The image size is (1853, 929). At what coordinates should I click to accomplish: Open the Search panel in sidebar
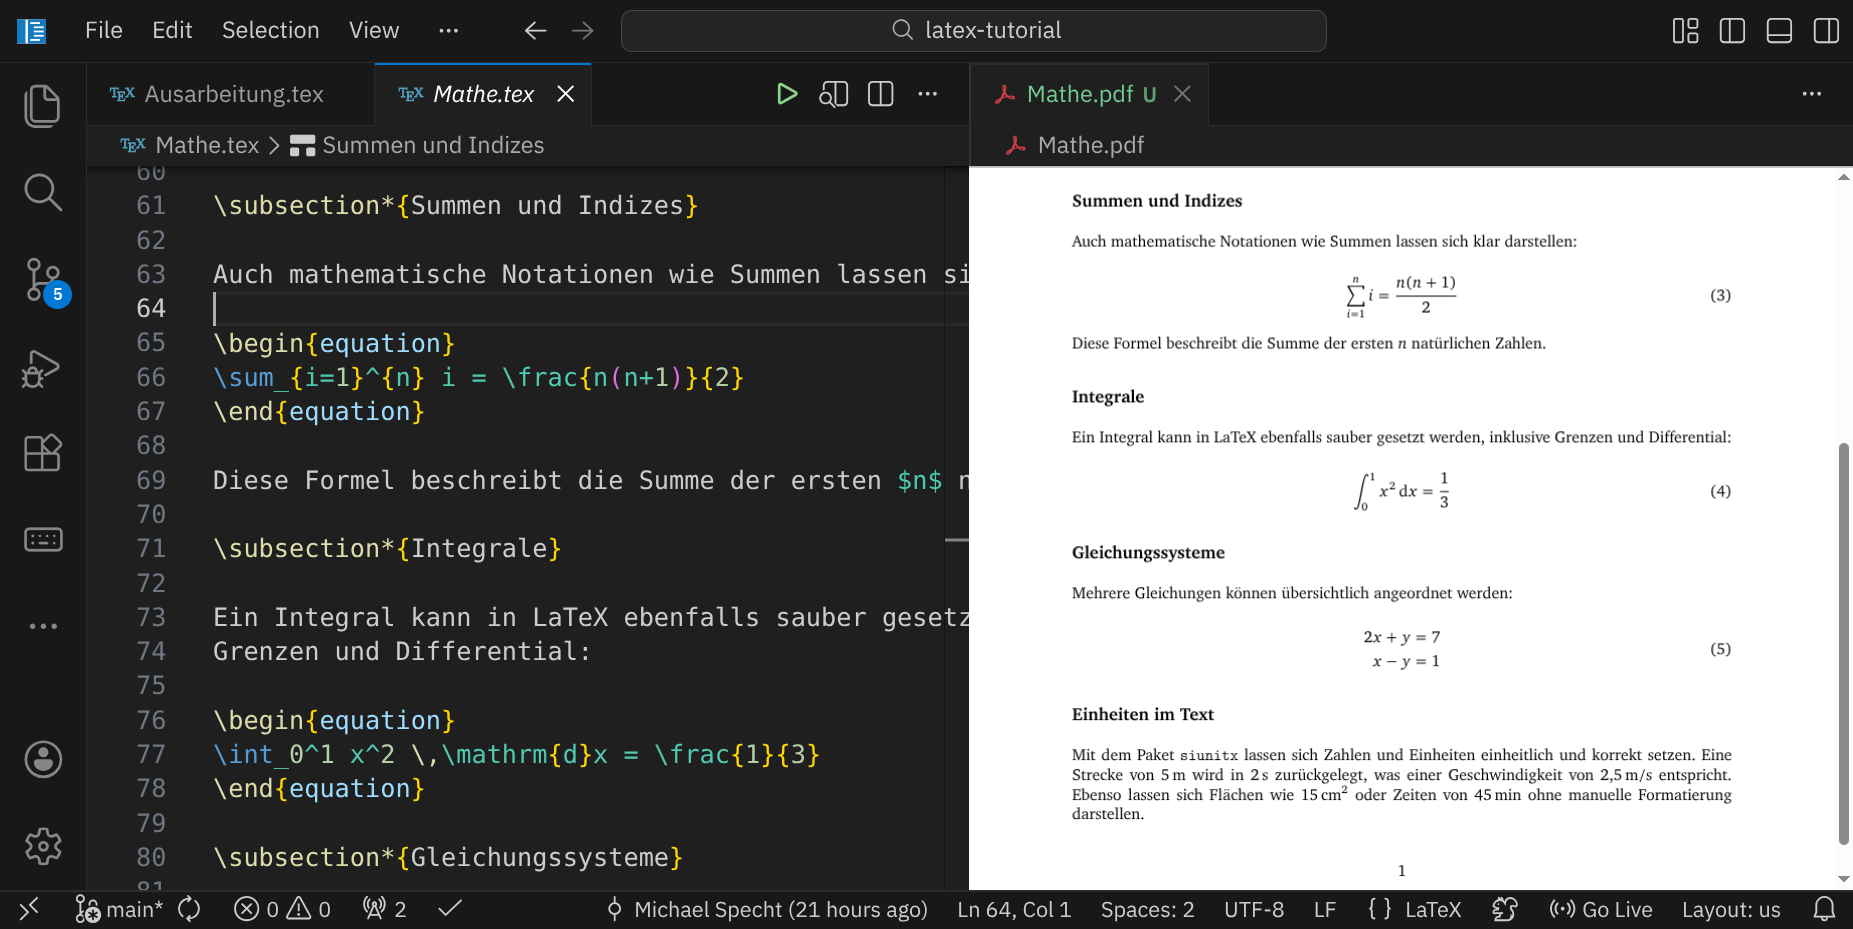coord(42,192)
